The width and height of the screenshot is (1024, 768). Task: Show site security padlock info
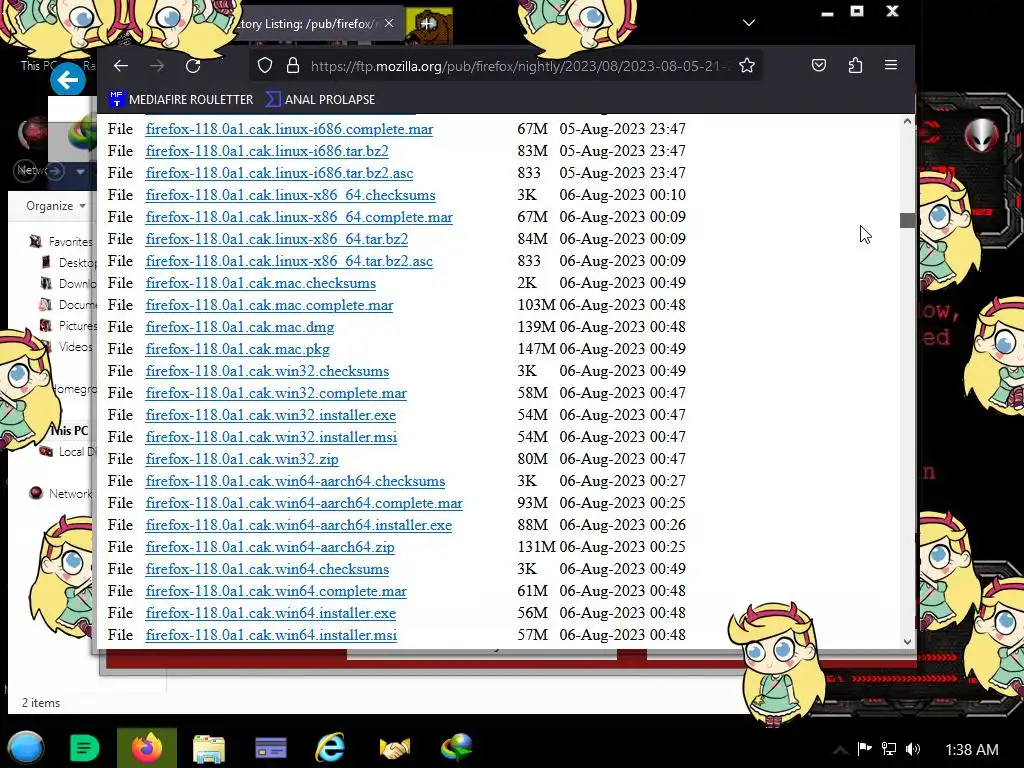(293, 65)
